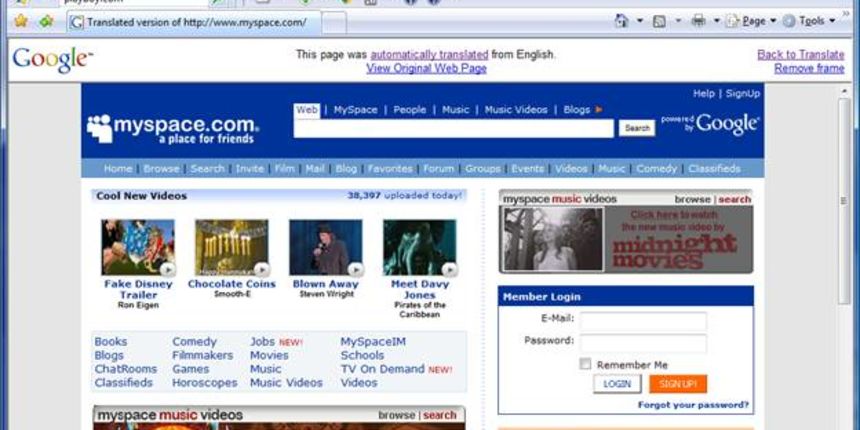Select the MySpace search tab
This screenshot has height=430, width=860.
pyautogui.click(x=355, y=110)
